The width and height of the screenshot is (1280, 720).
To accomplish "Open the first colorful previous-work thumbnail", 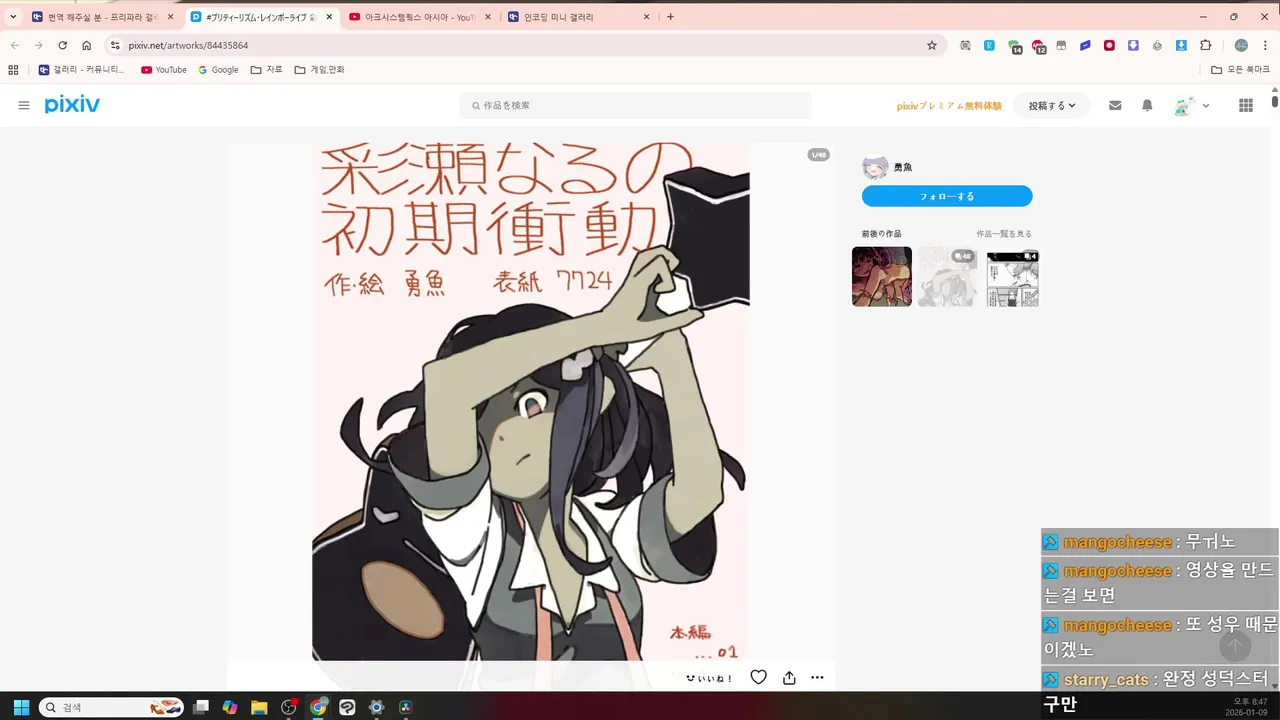I will point(882,276).
